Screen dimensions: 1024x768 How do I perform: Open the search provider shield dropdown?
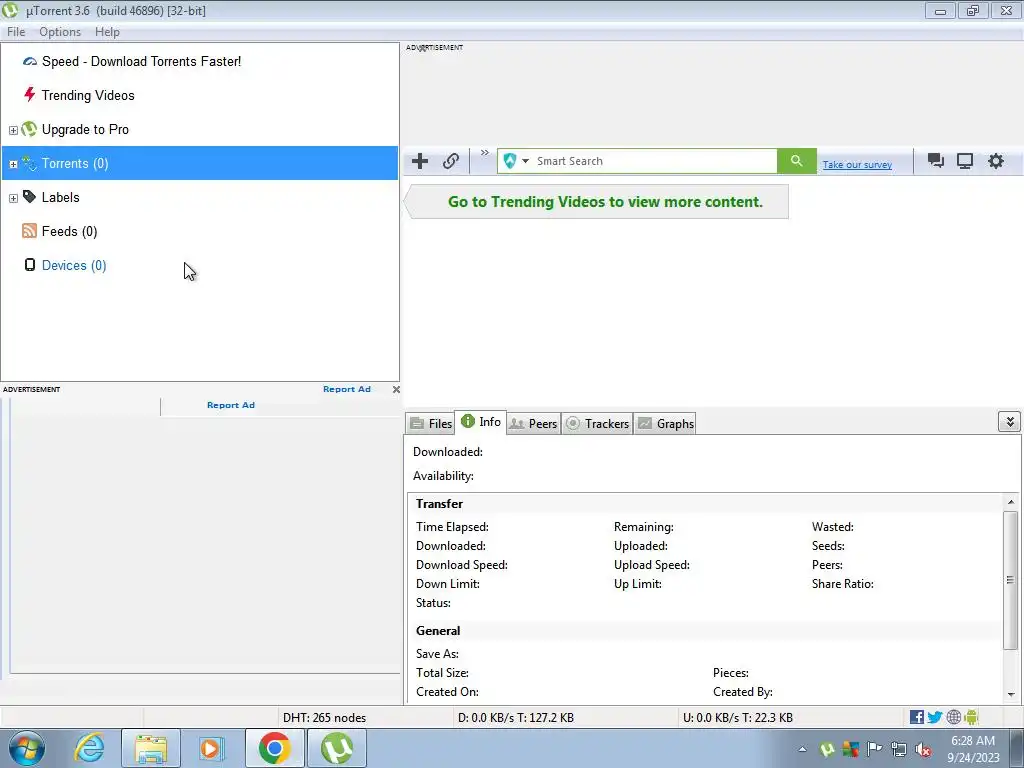515,161
